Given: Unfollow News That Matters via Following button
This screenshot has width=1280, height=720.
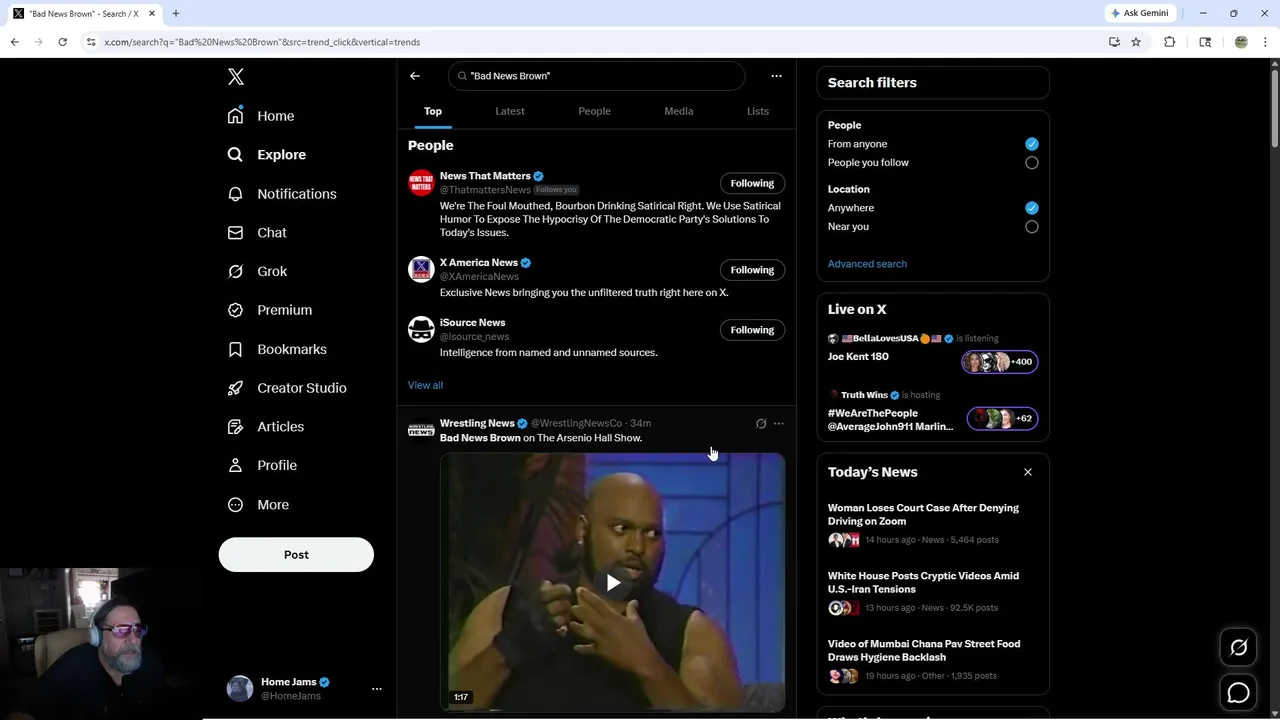Looking at the screenshot, I should tap(752, 184).
